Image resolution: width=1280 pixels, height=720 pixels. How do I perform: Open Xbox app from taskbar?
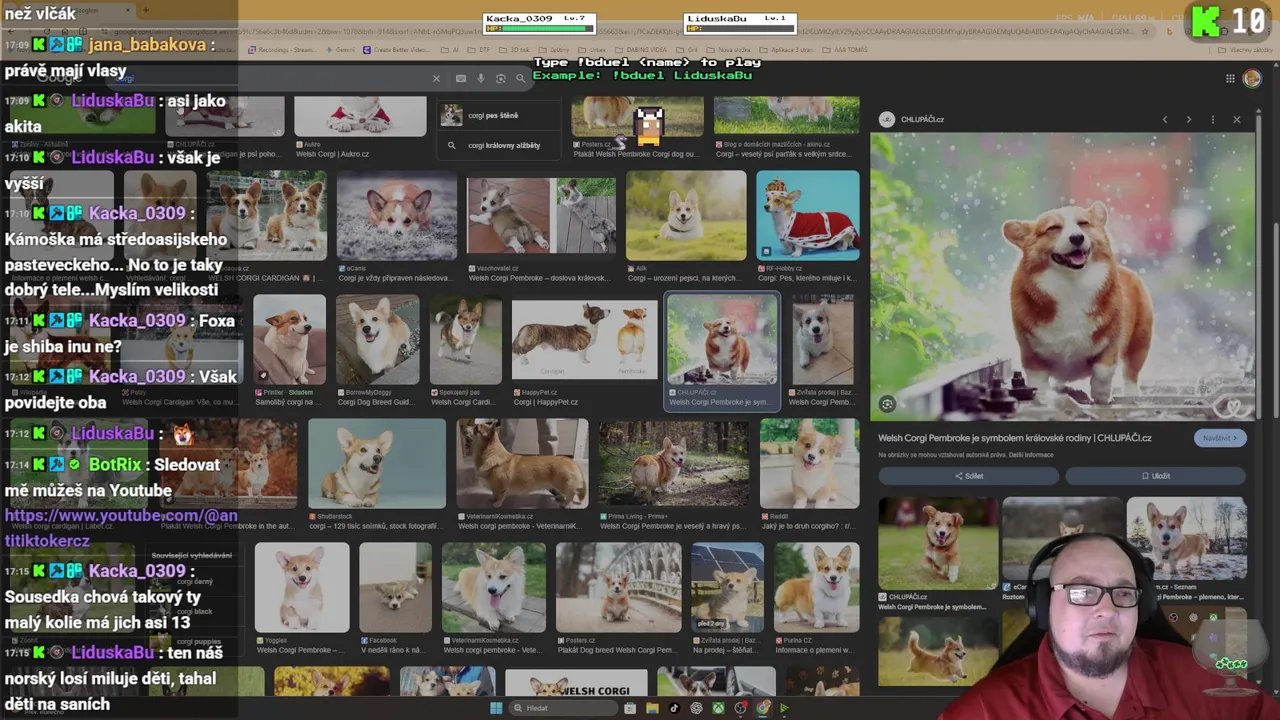point(718,708)
